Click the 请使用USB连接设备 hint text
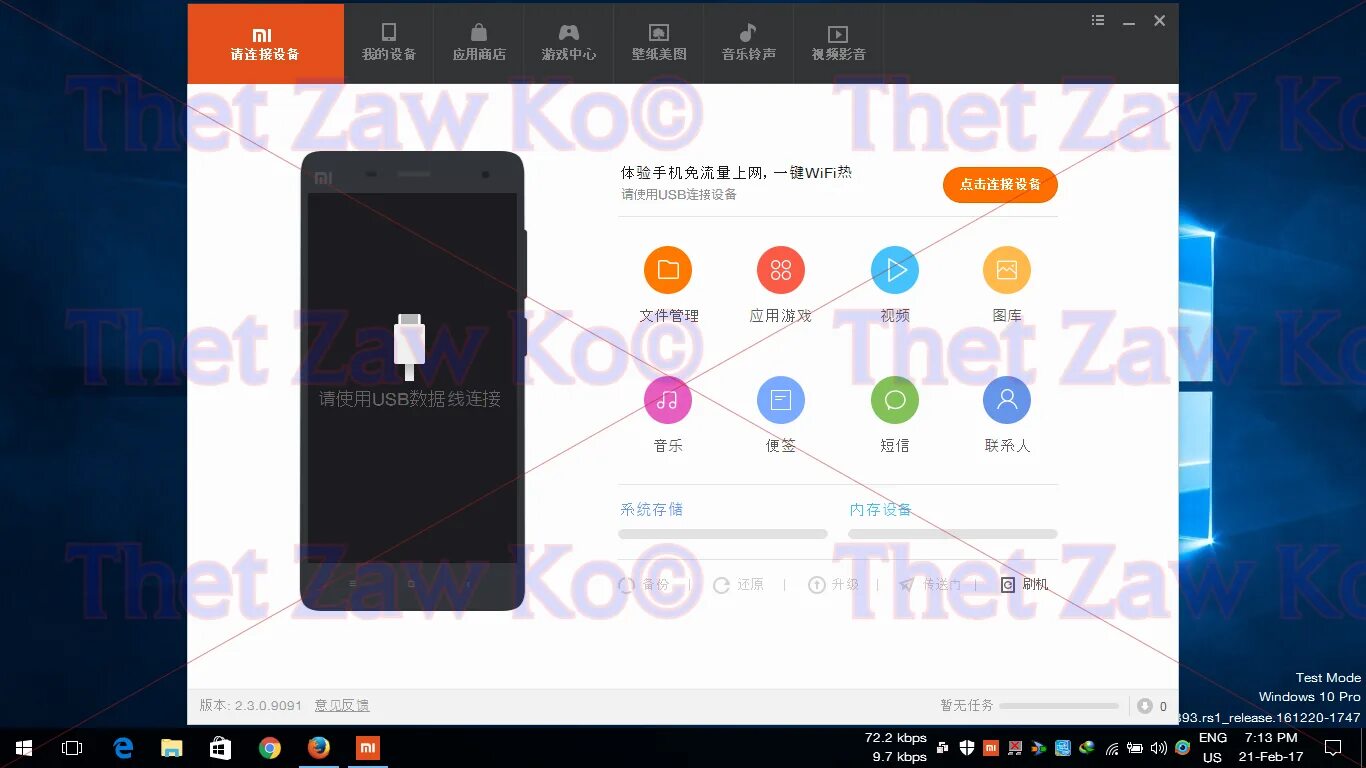The height and width of the screenshot is (768, 1366). 679,194
